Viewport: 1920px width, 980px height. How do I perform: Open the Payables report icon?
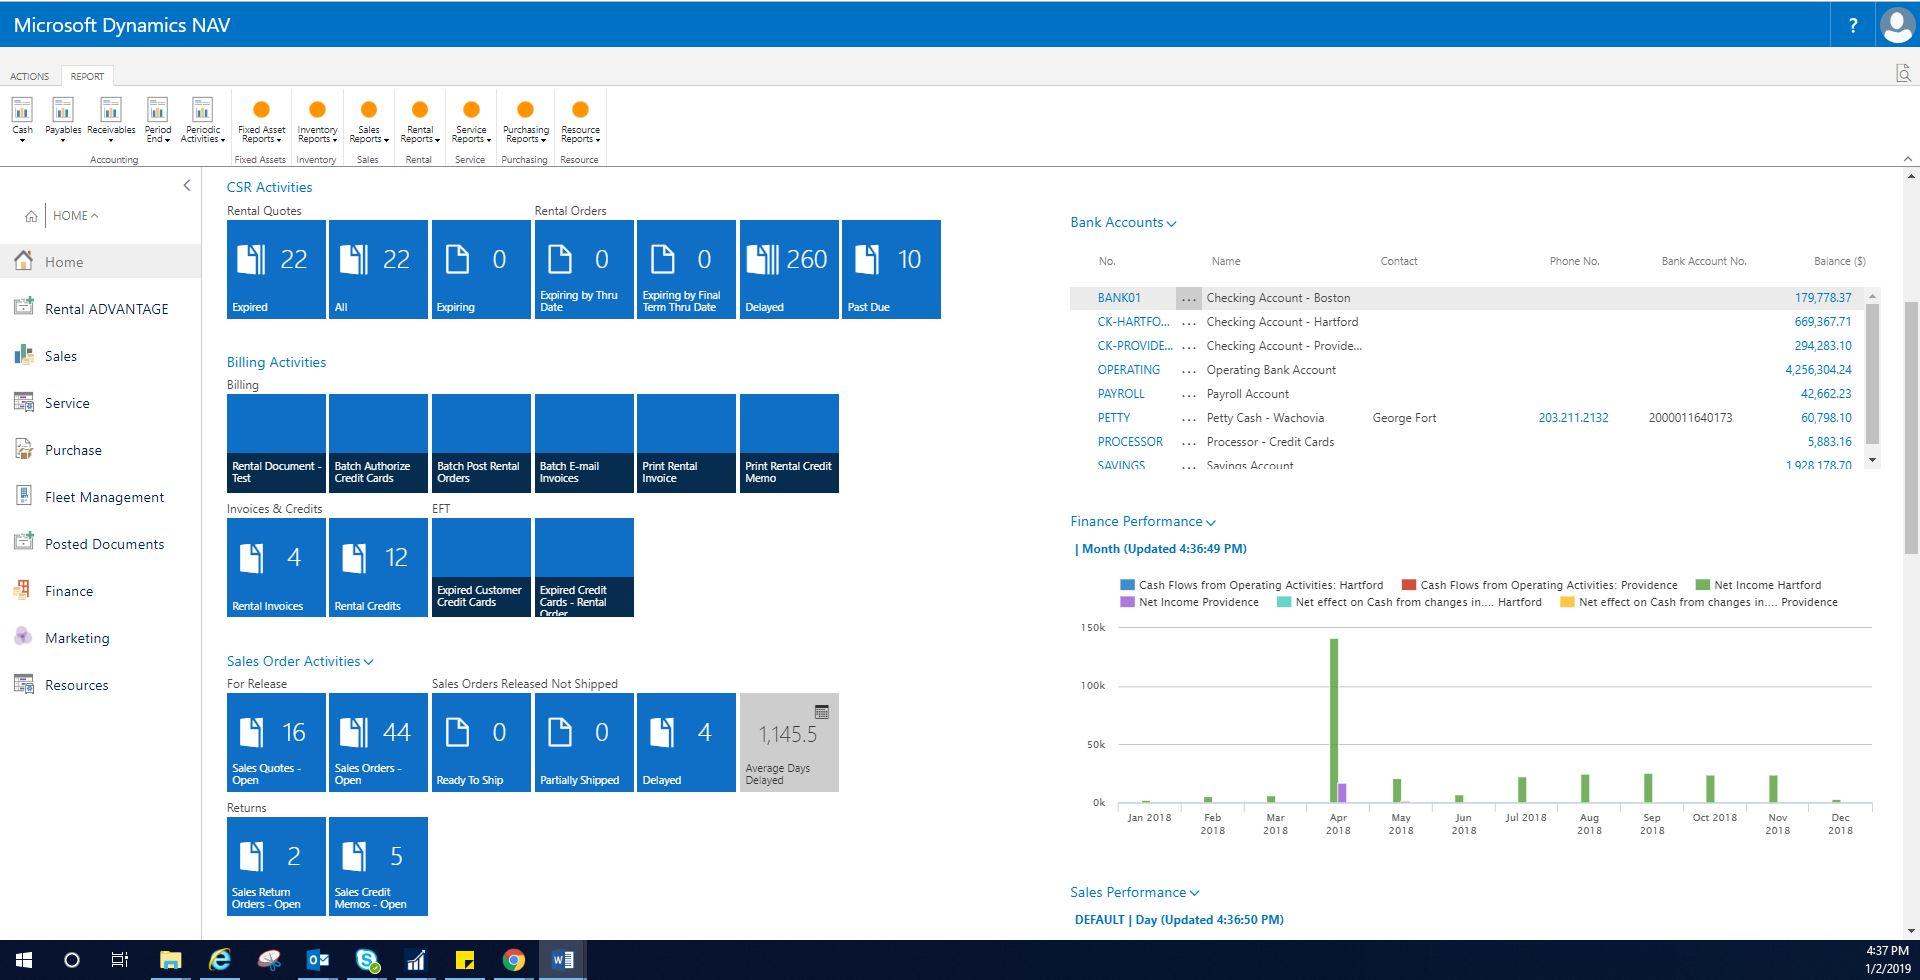pyautogui.click(x=63, y=109)
